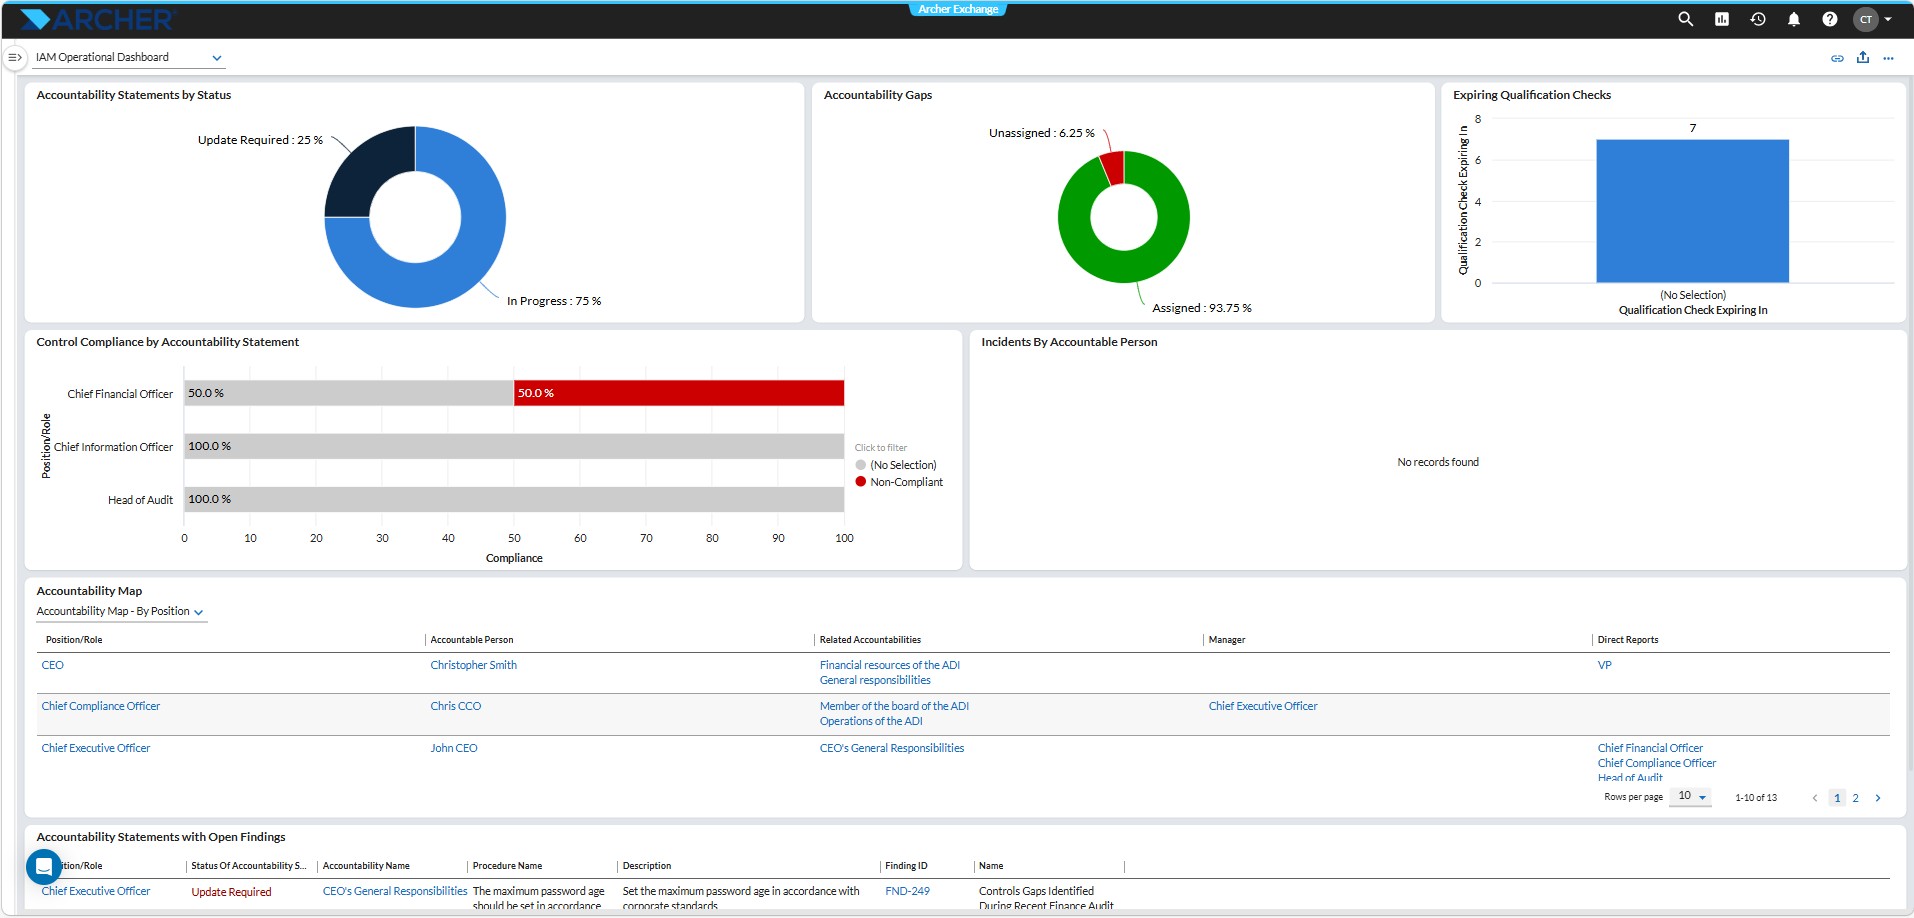
Task: Open the chat bubble widget
Action: (x=44, y=866)
